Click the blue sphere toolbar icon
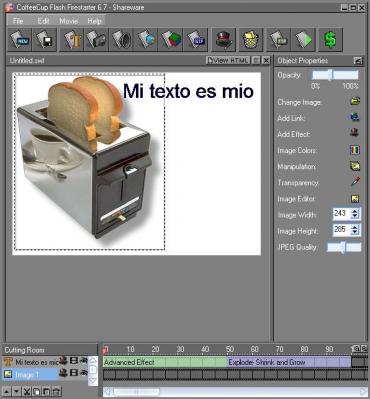Viewport: 370px width, 399px height. tap(146, 40)
